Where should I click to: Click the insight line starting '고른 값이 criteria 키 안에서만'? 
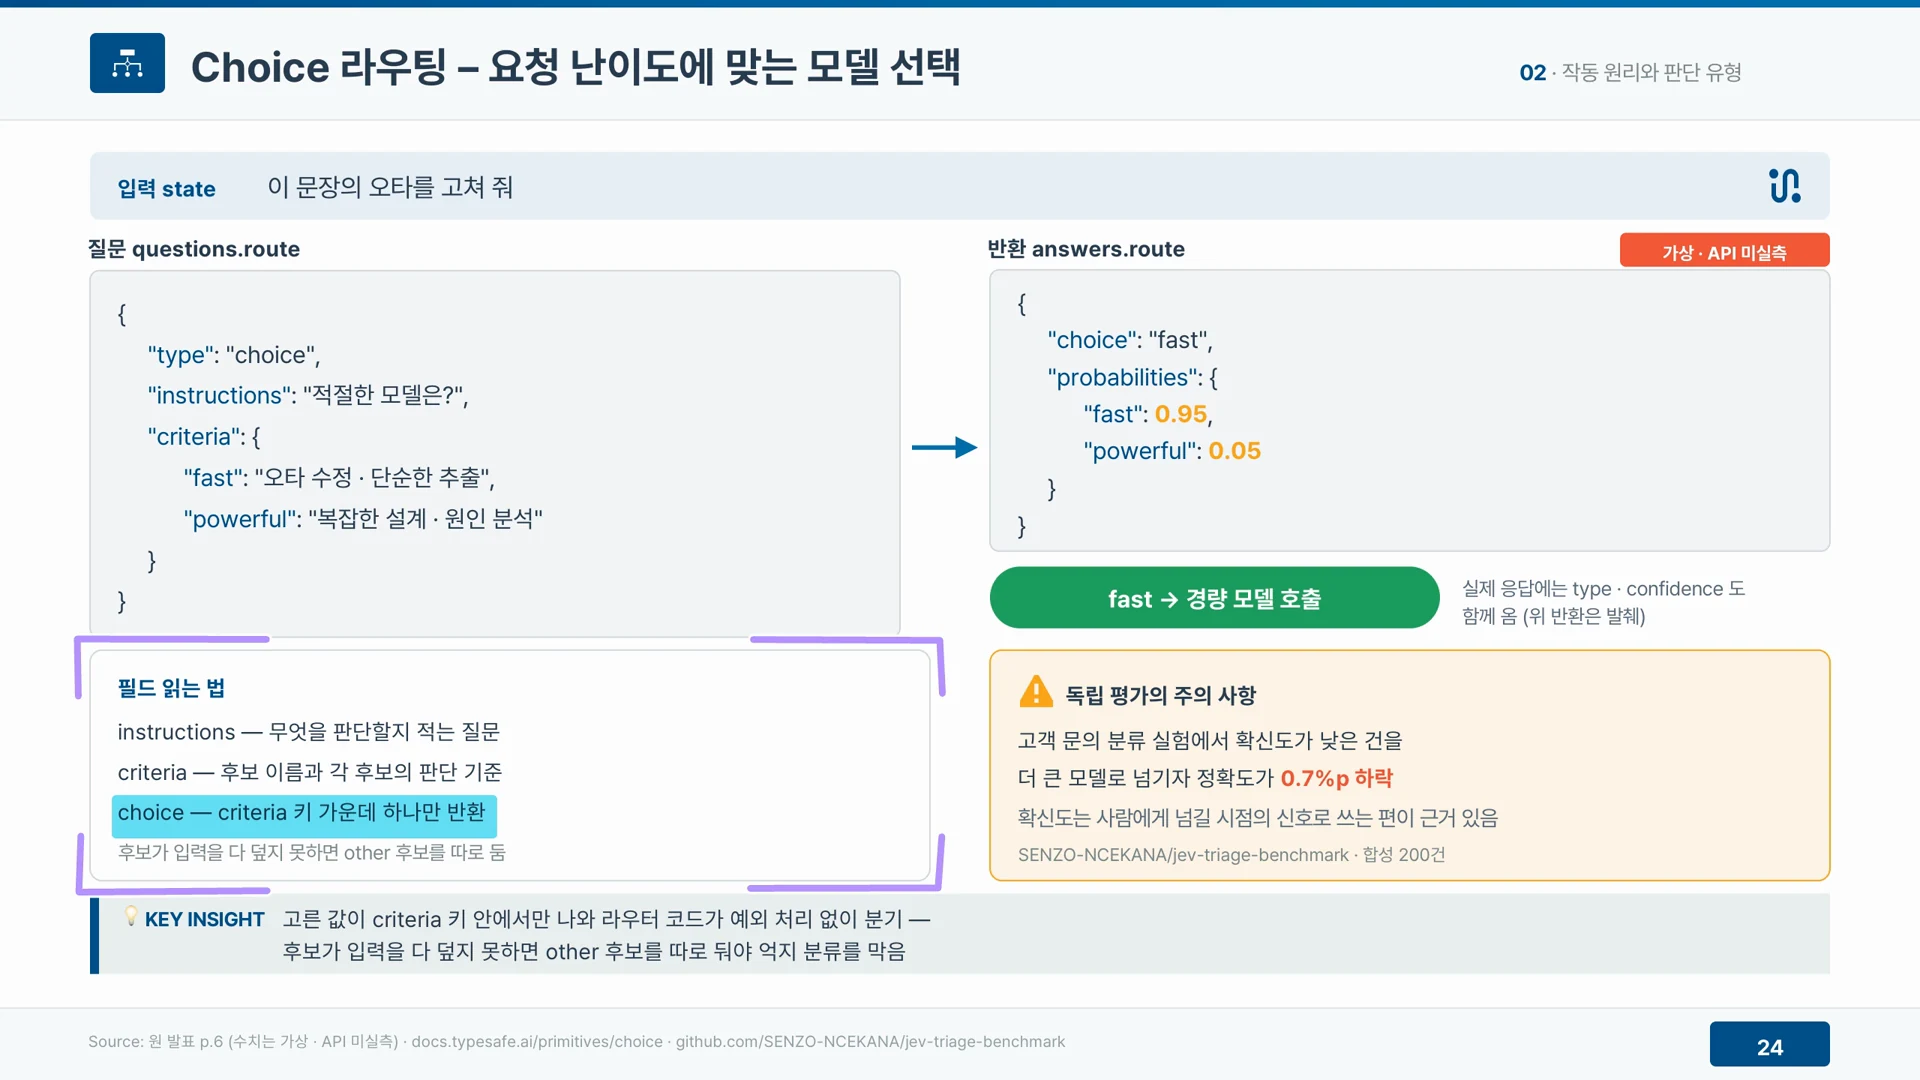coord(607,919)
